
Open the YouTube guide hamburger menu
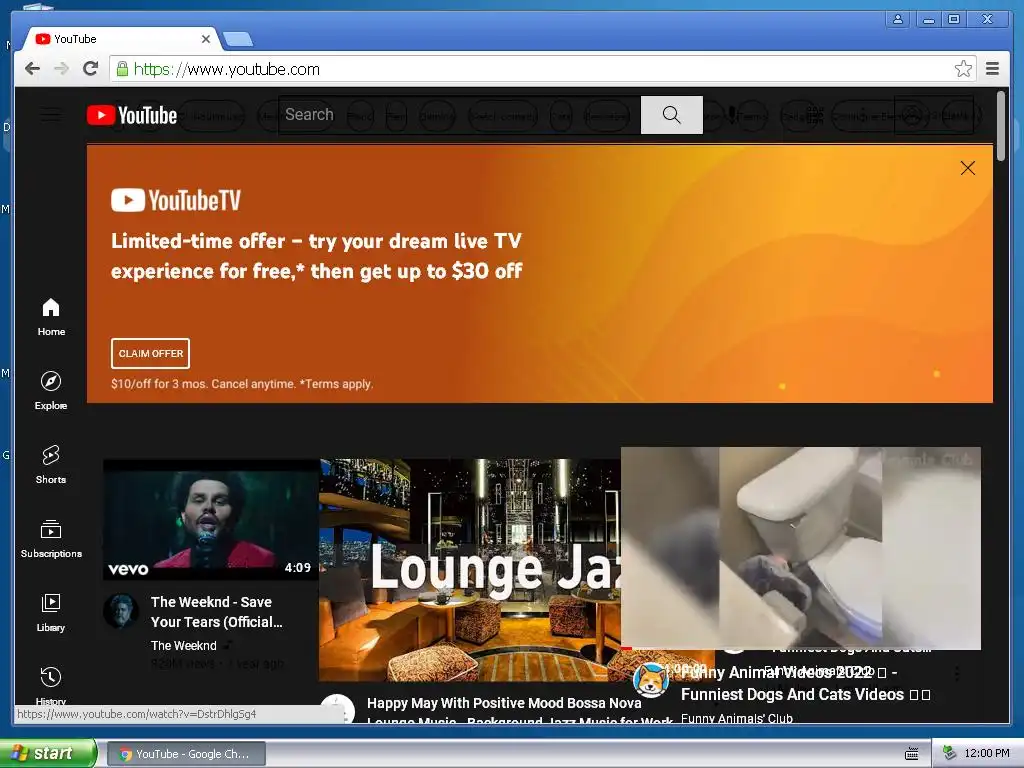coord(50,116)
